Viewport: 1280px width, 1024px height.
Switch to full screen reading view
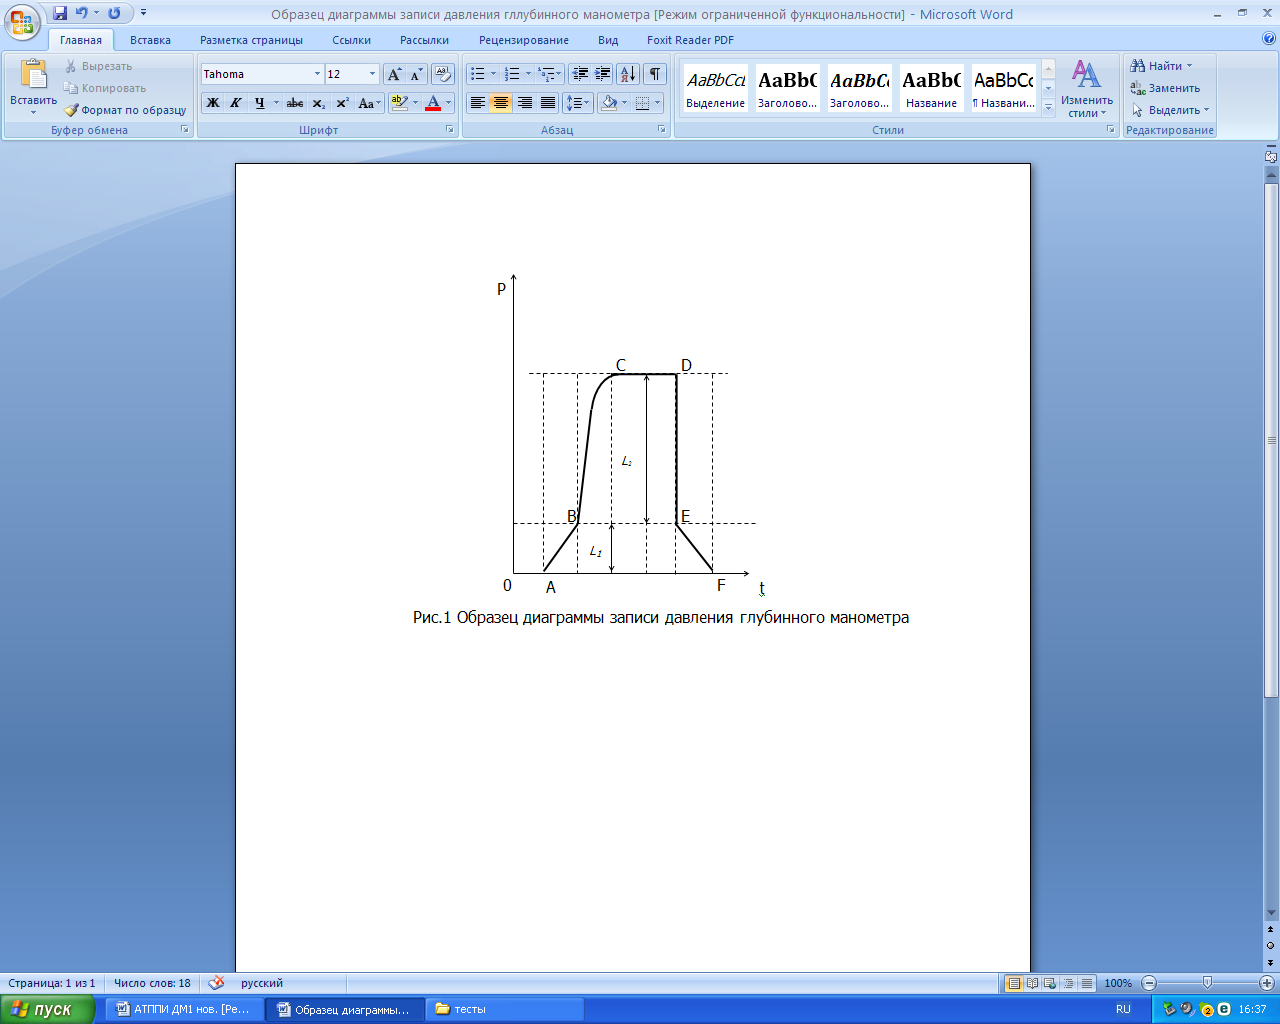pyautogui.click(x=1032, y=983)
